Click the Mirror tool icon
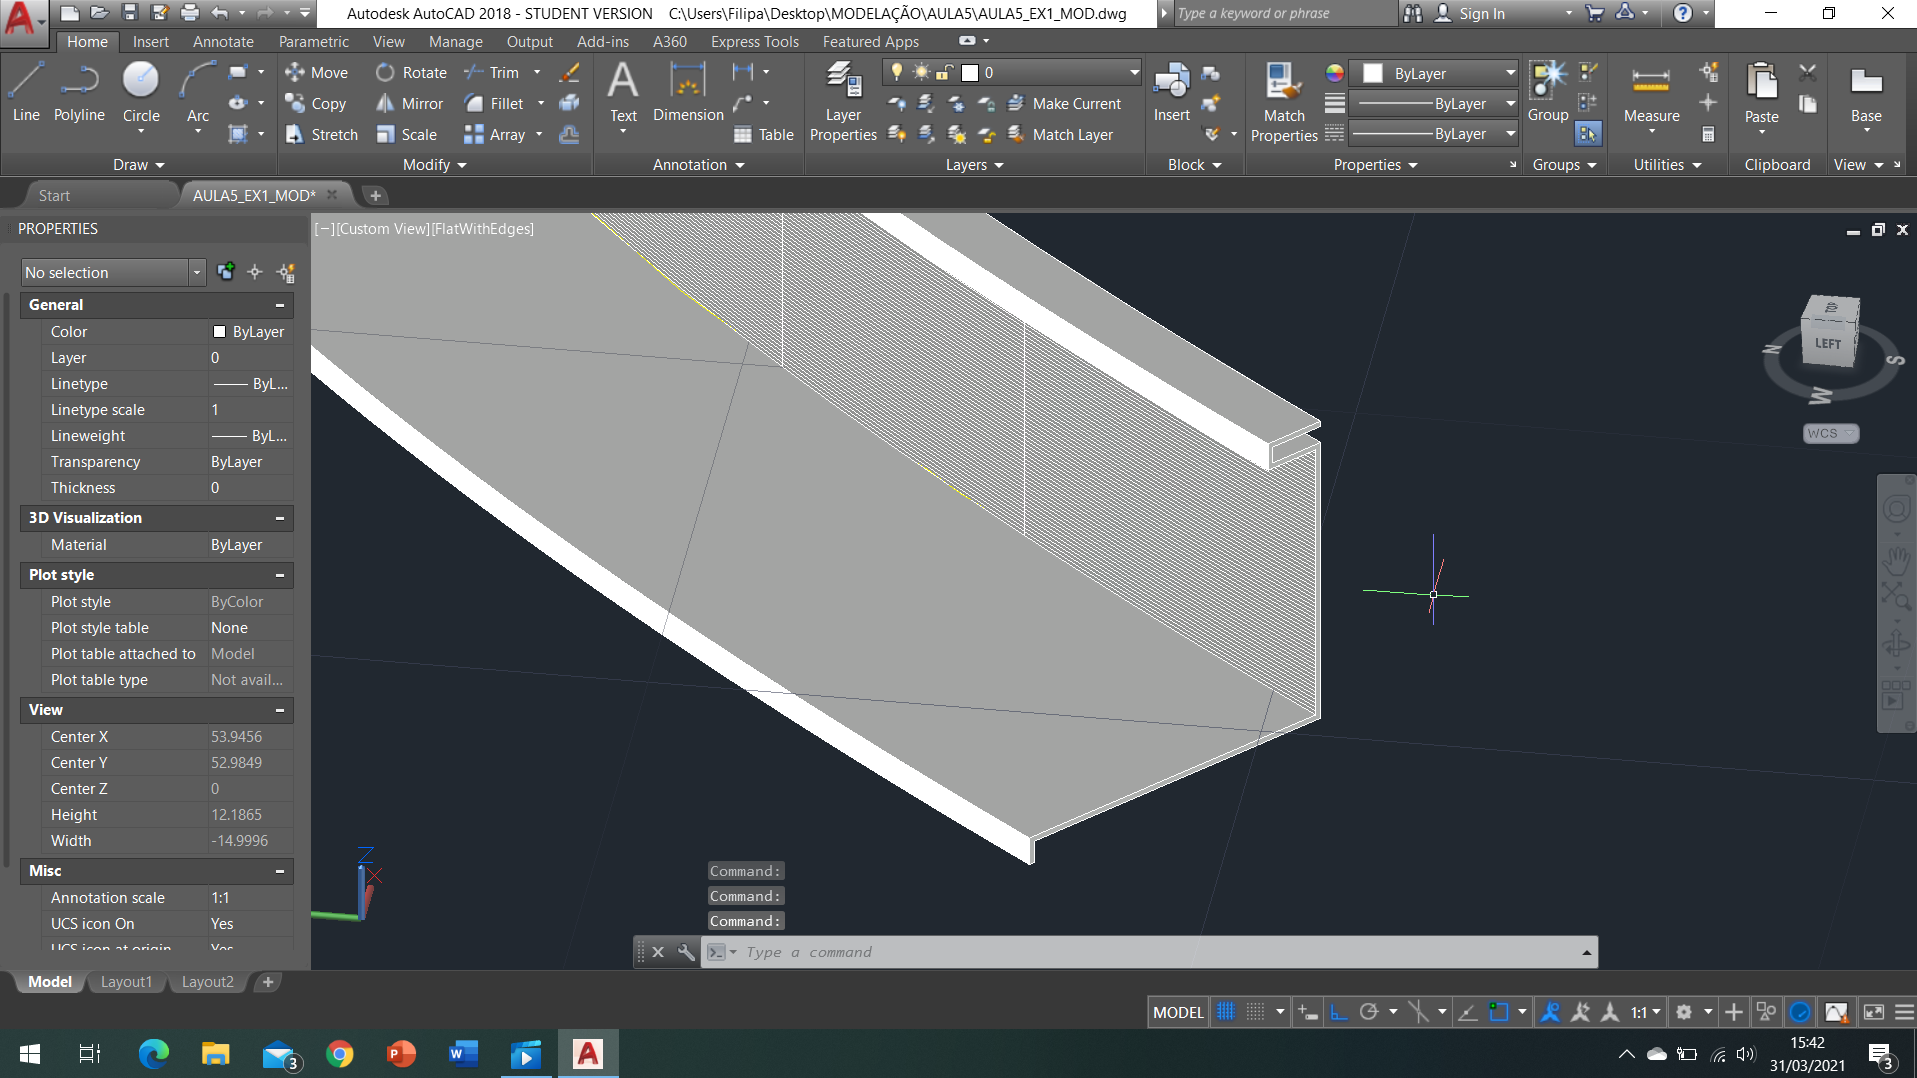 pyautogui.click(x=385, y=103)
